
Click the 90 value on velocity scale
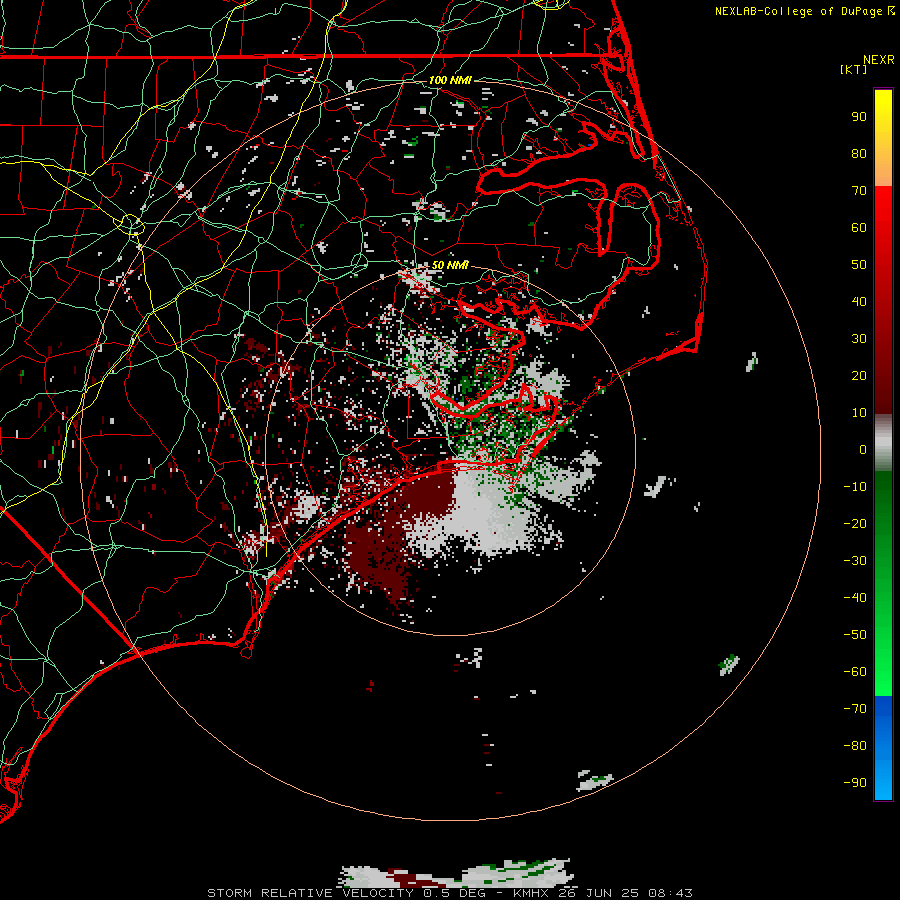(x=859, y=117)
